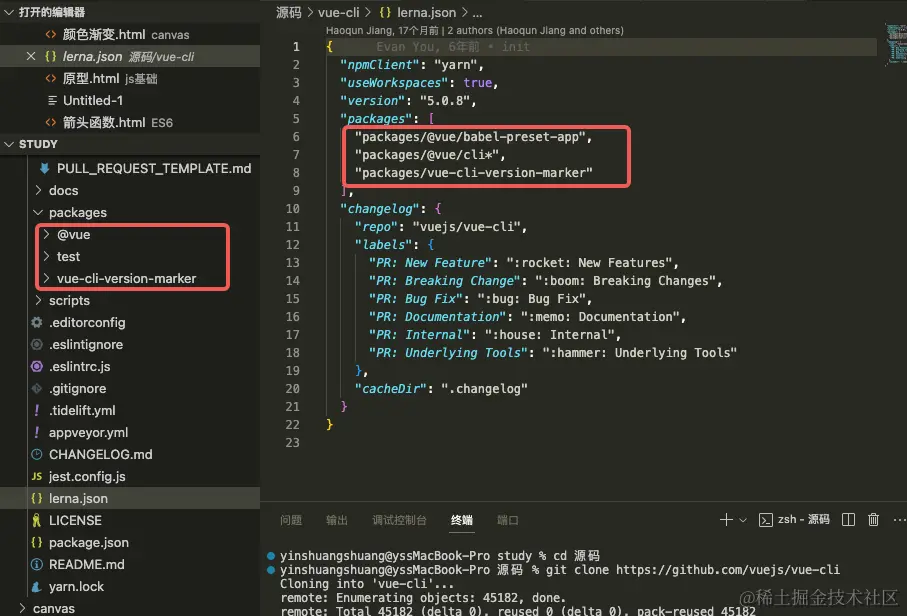The width and height of the screenshot is (907, 616).
Task: Click the YAML icon of appveyor.yml
Action: [36, 432]
